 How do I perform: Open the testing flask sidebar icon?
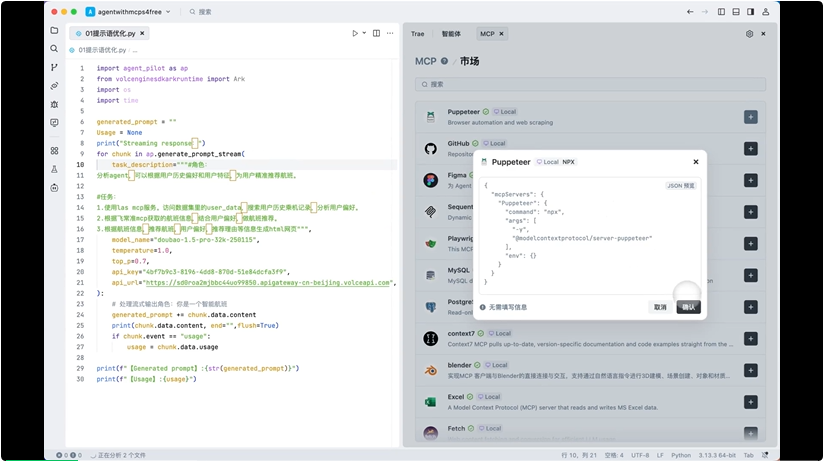[x=54, y=169]
